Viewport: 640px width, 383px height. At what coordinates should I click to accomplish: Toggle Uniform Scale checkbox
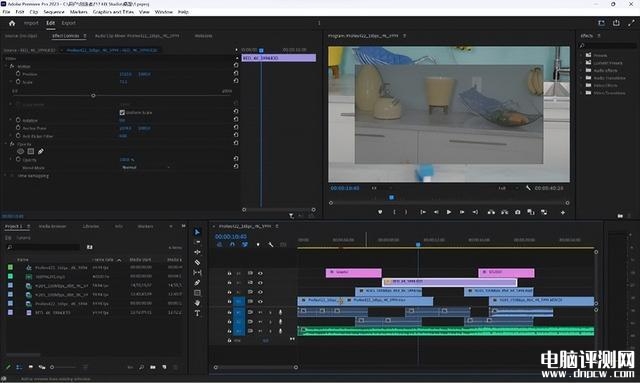point(122,112)
